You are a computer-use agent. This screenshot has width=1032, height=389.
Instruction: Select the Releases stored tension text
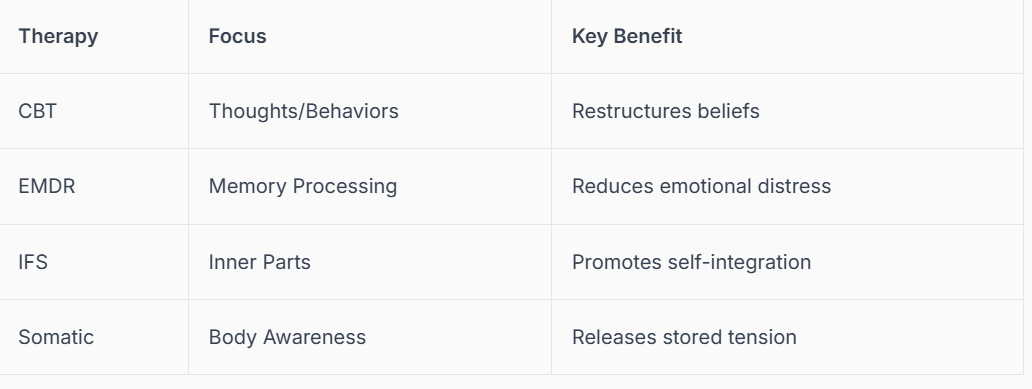click(x=684, y=337)
